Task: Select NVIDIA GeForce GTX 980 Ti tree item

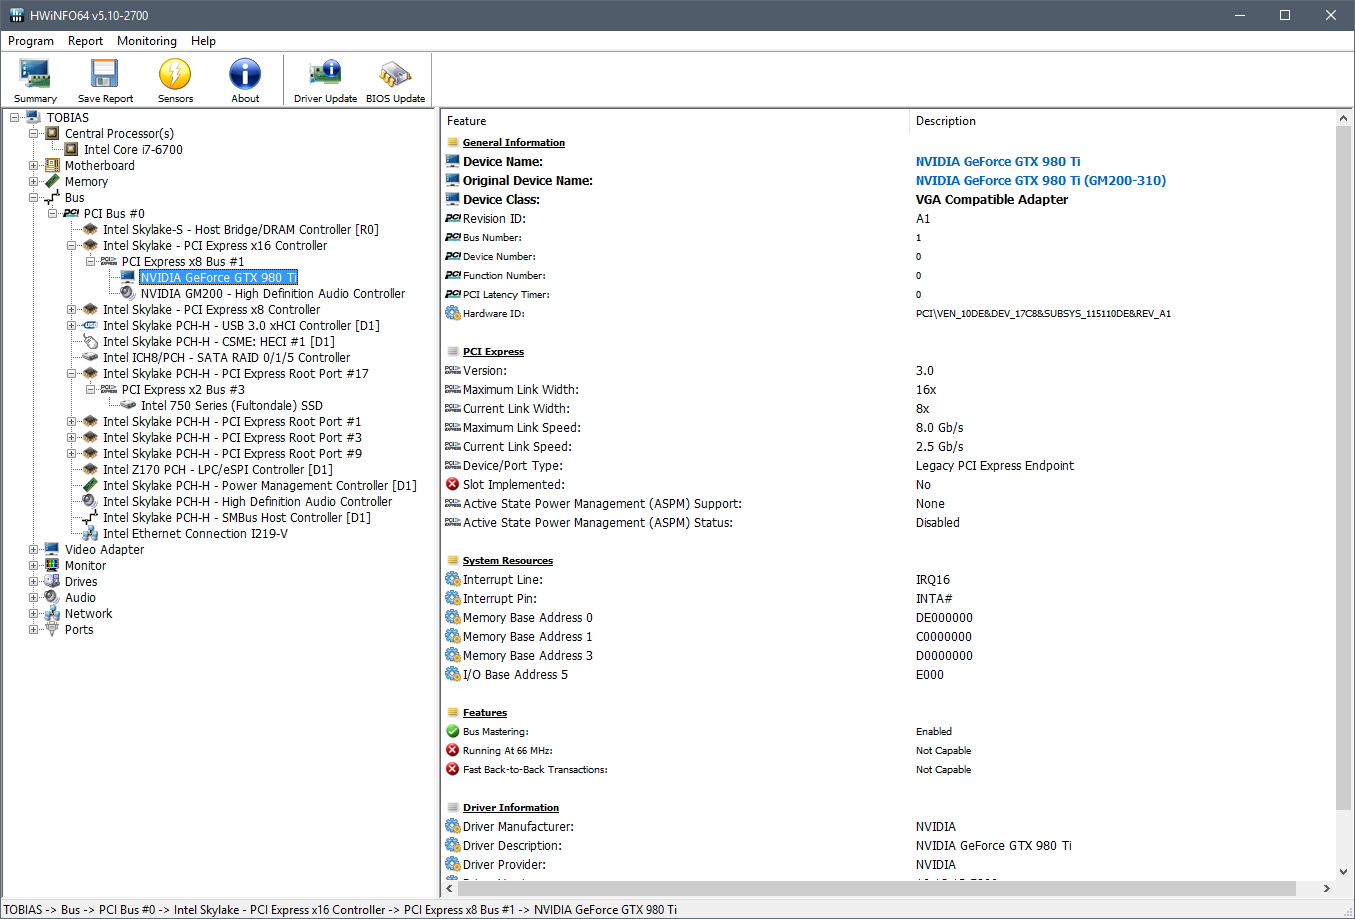Action: [x=218, y=278]
